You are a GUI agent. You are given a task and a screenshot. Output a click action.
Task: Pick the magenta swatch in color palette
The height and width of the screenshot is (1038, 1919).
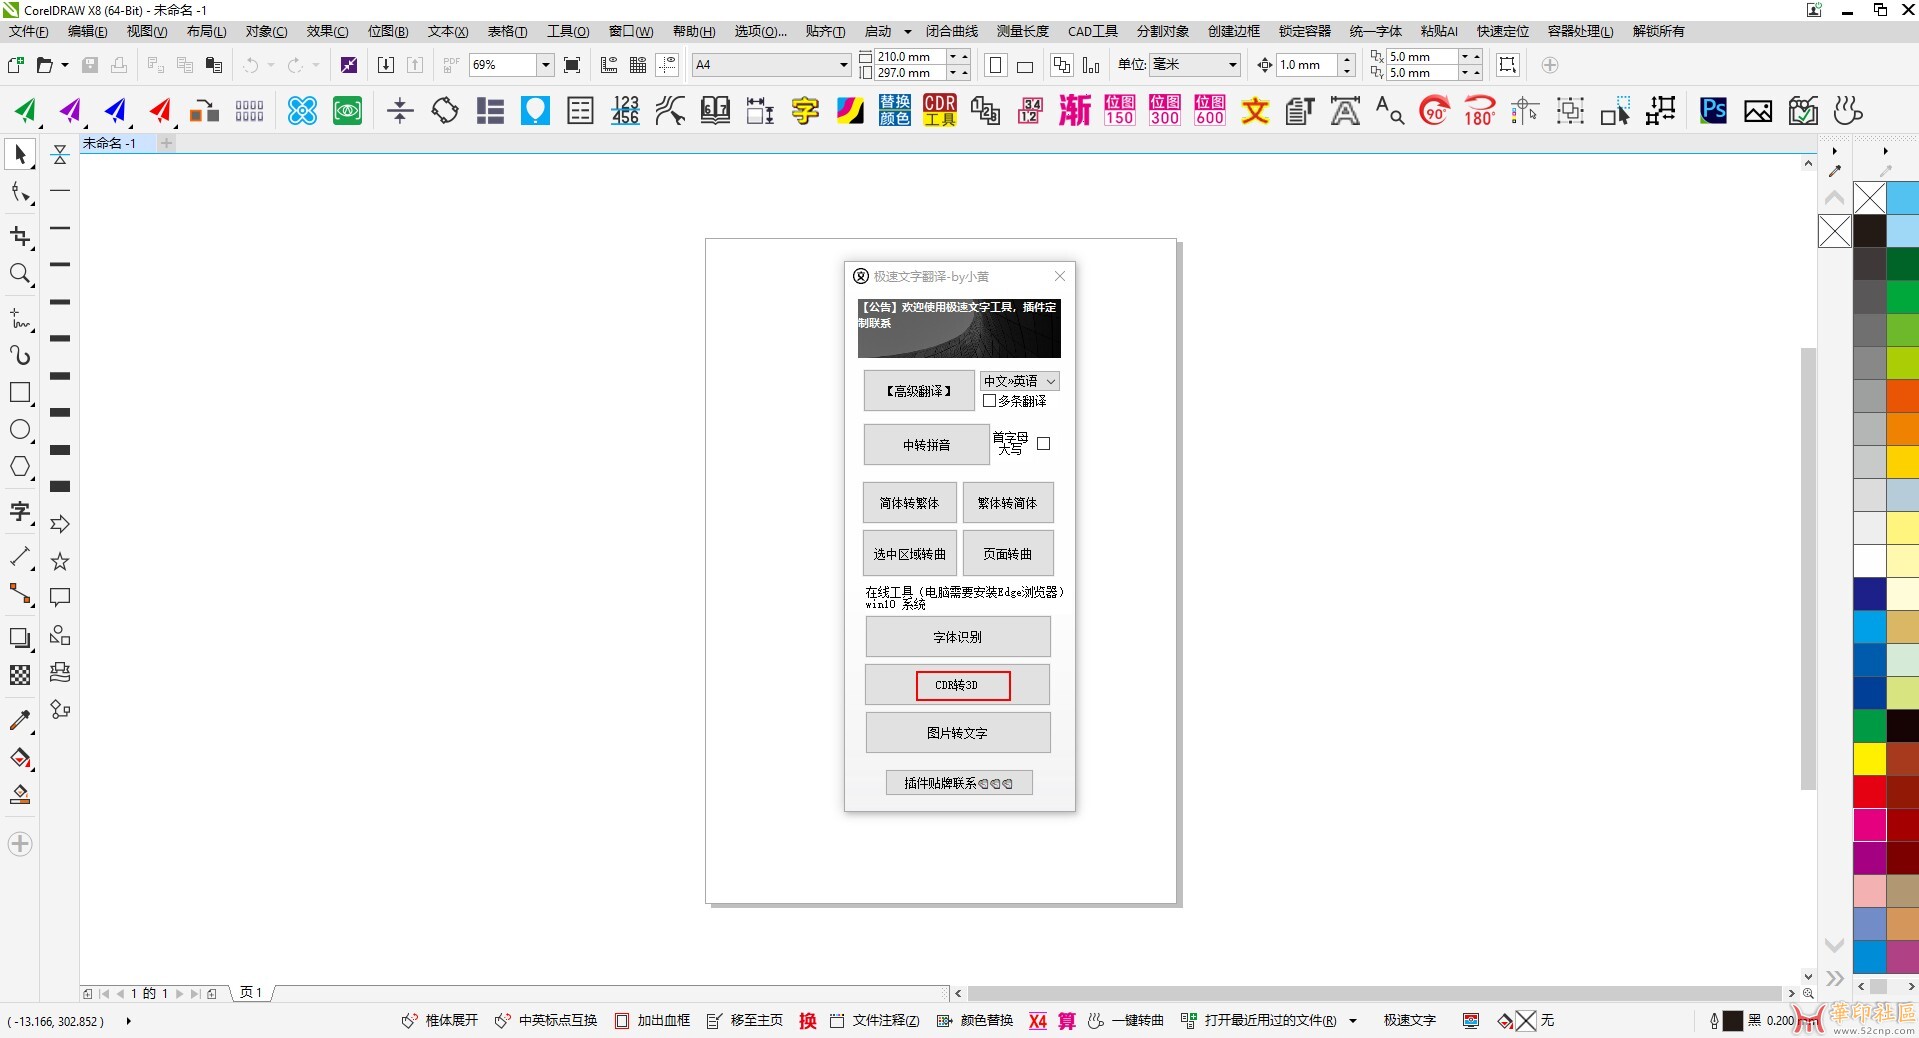pyautogui.click(x=1869, y=825)
